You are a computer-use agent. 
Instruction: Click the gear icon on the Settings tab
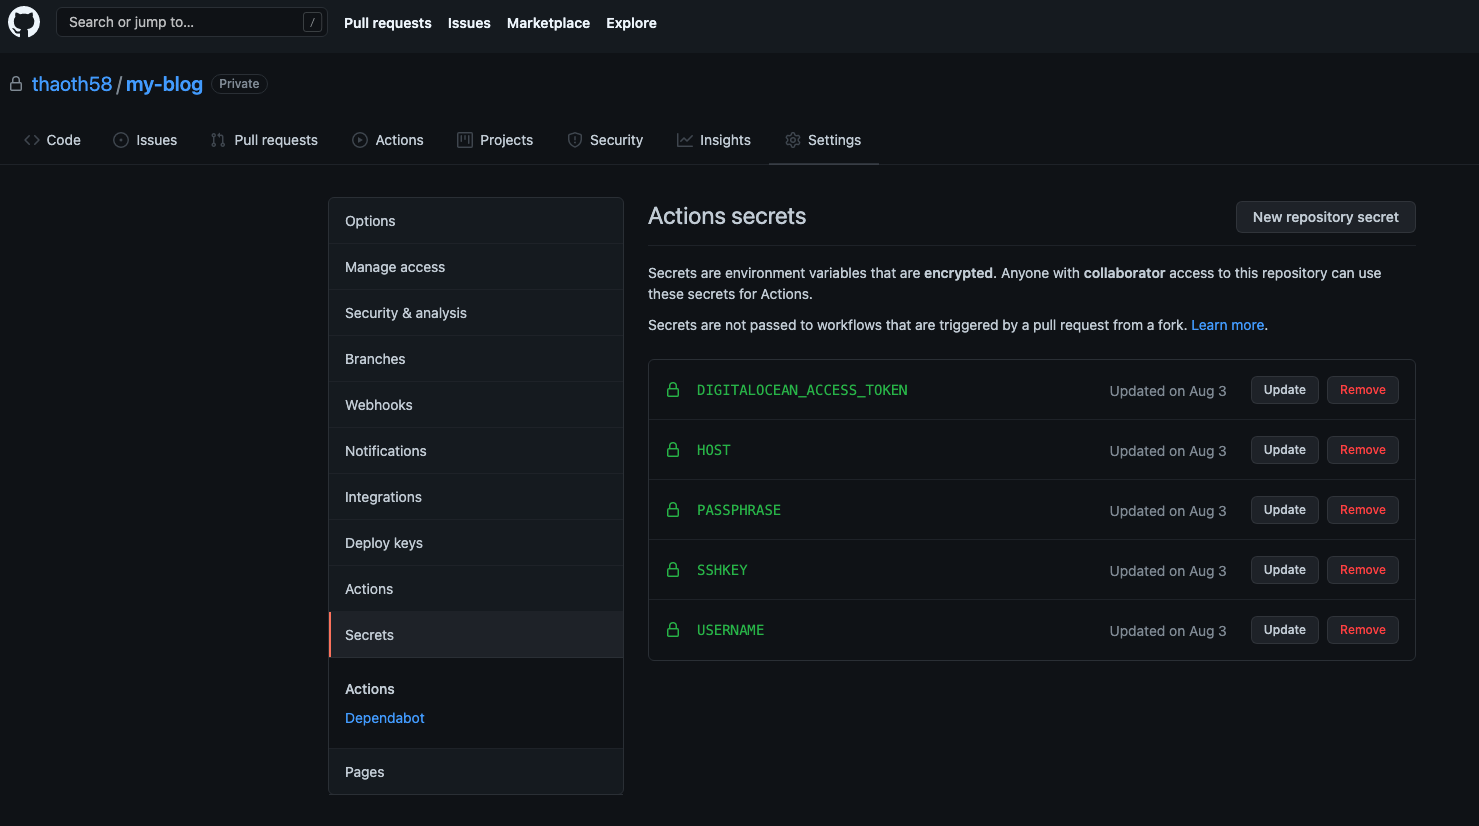793,140
